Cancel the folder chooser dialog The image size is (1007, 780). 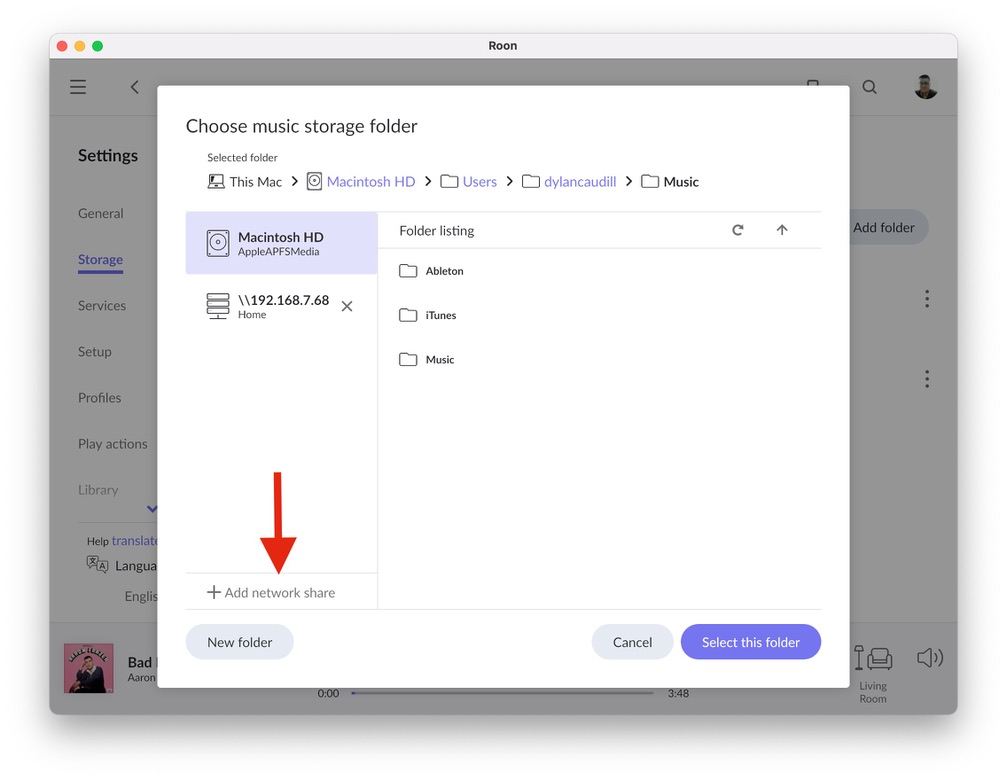(632, 642)
